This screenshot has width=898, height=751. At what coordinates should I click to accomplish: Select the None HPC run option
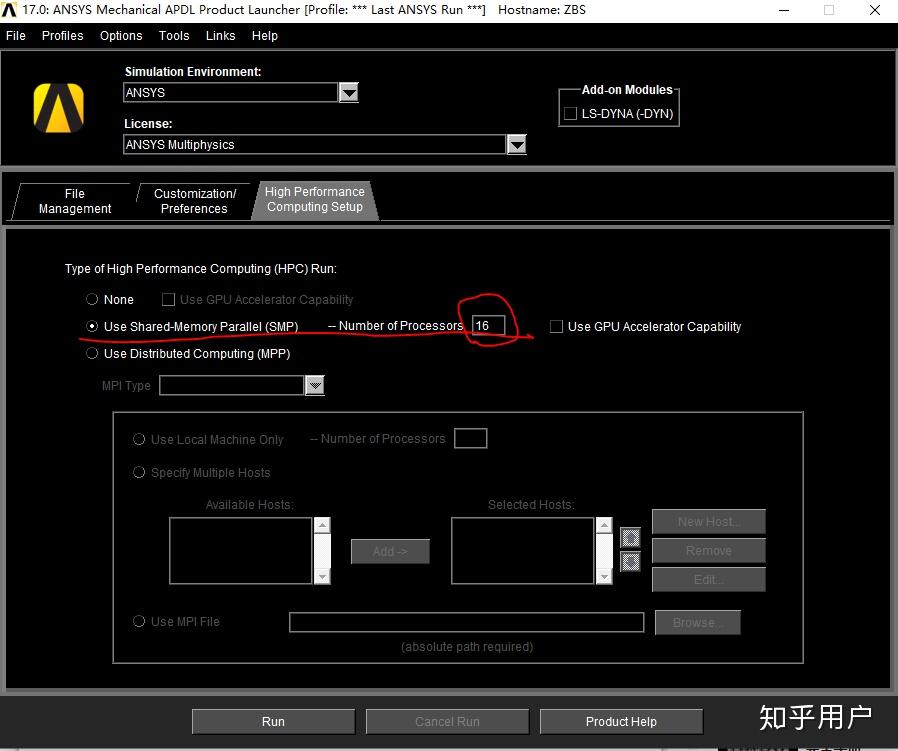coord(92,299)
